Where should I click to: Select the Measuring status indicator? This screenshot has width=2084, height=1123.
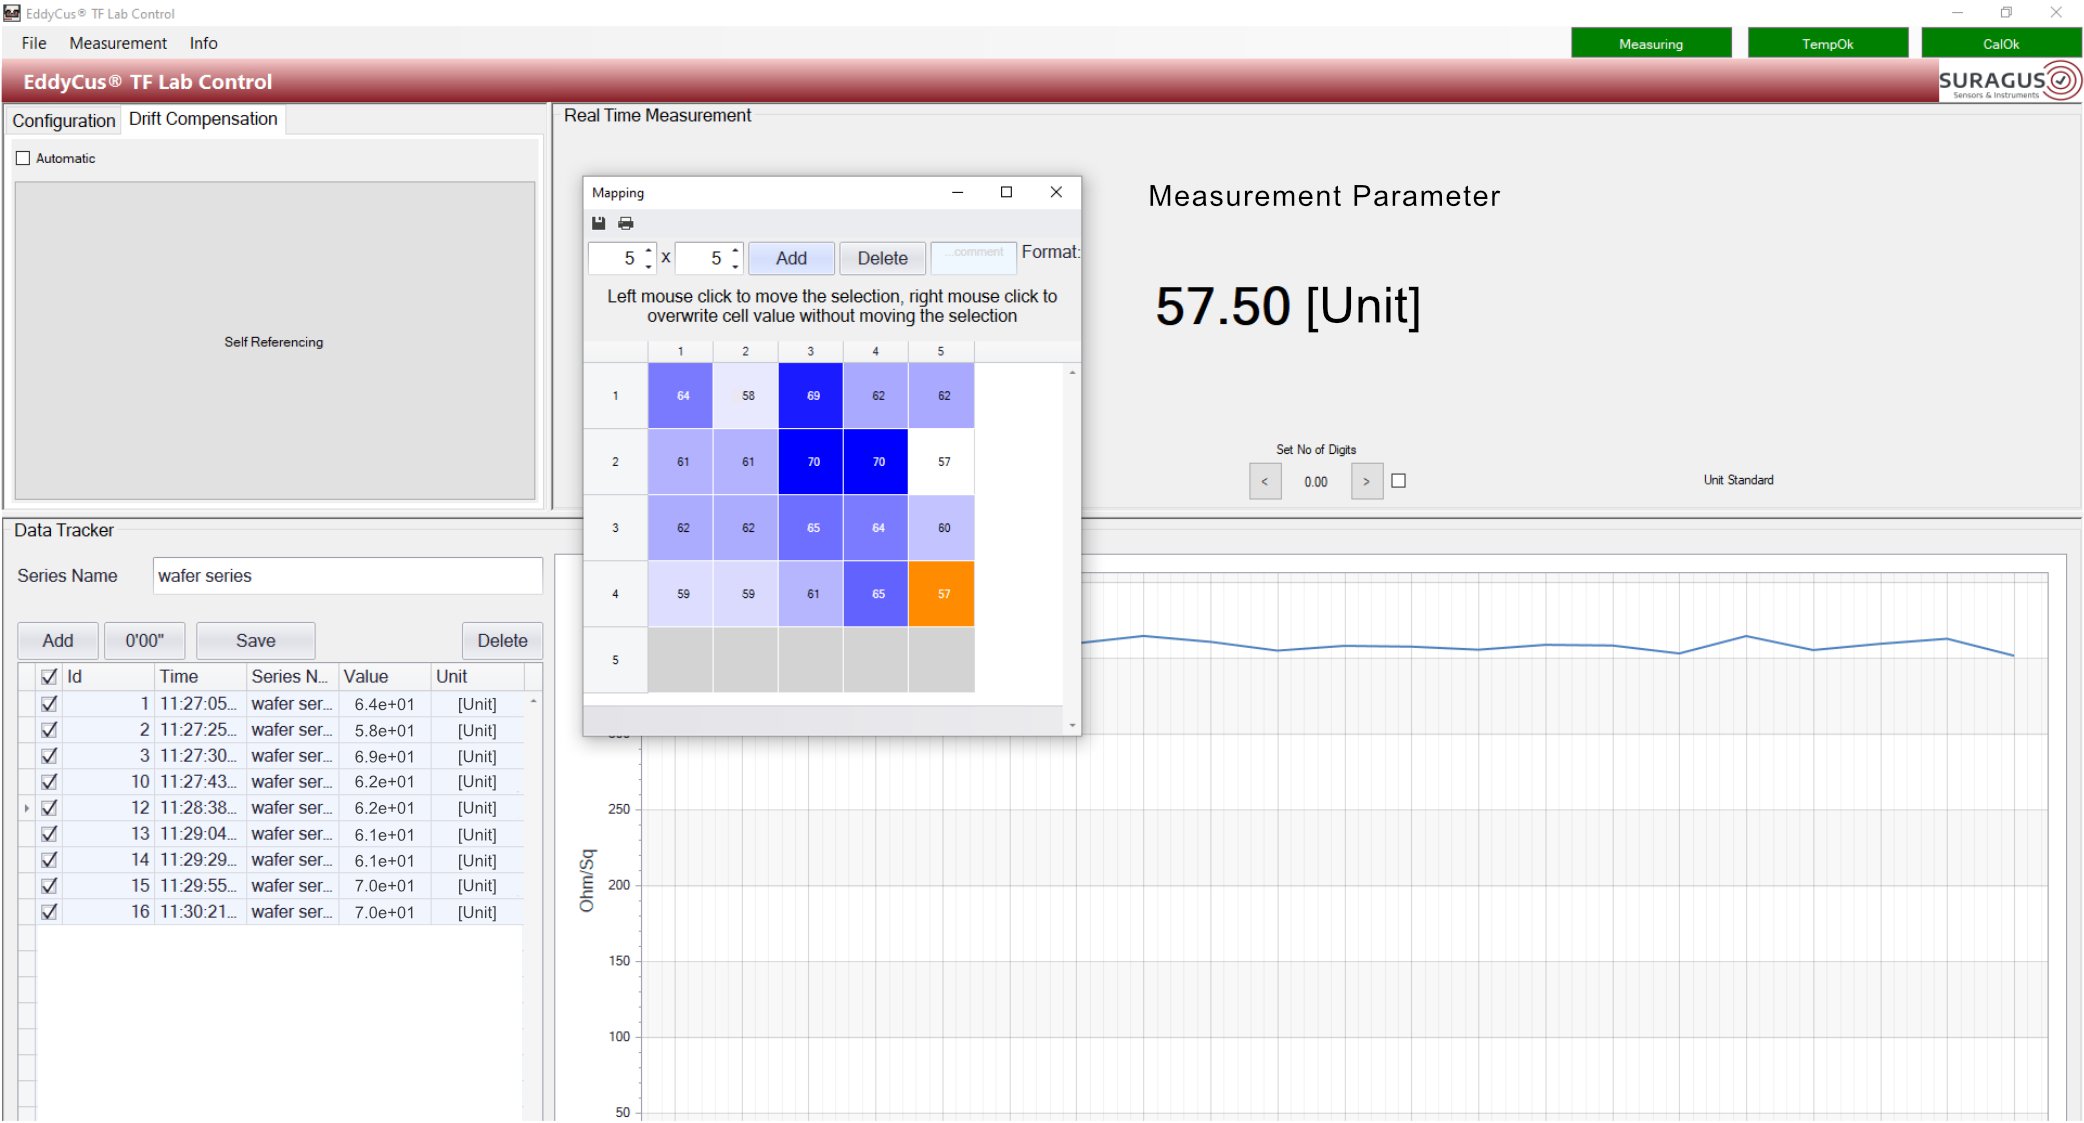point(1653,43)
